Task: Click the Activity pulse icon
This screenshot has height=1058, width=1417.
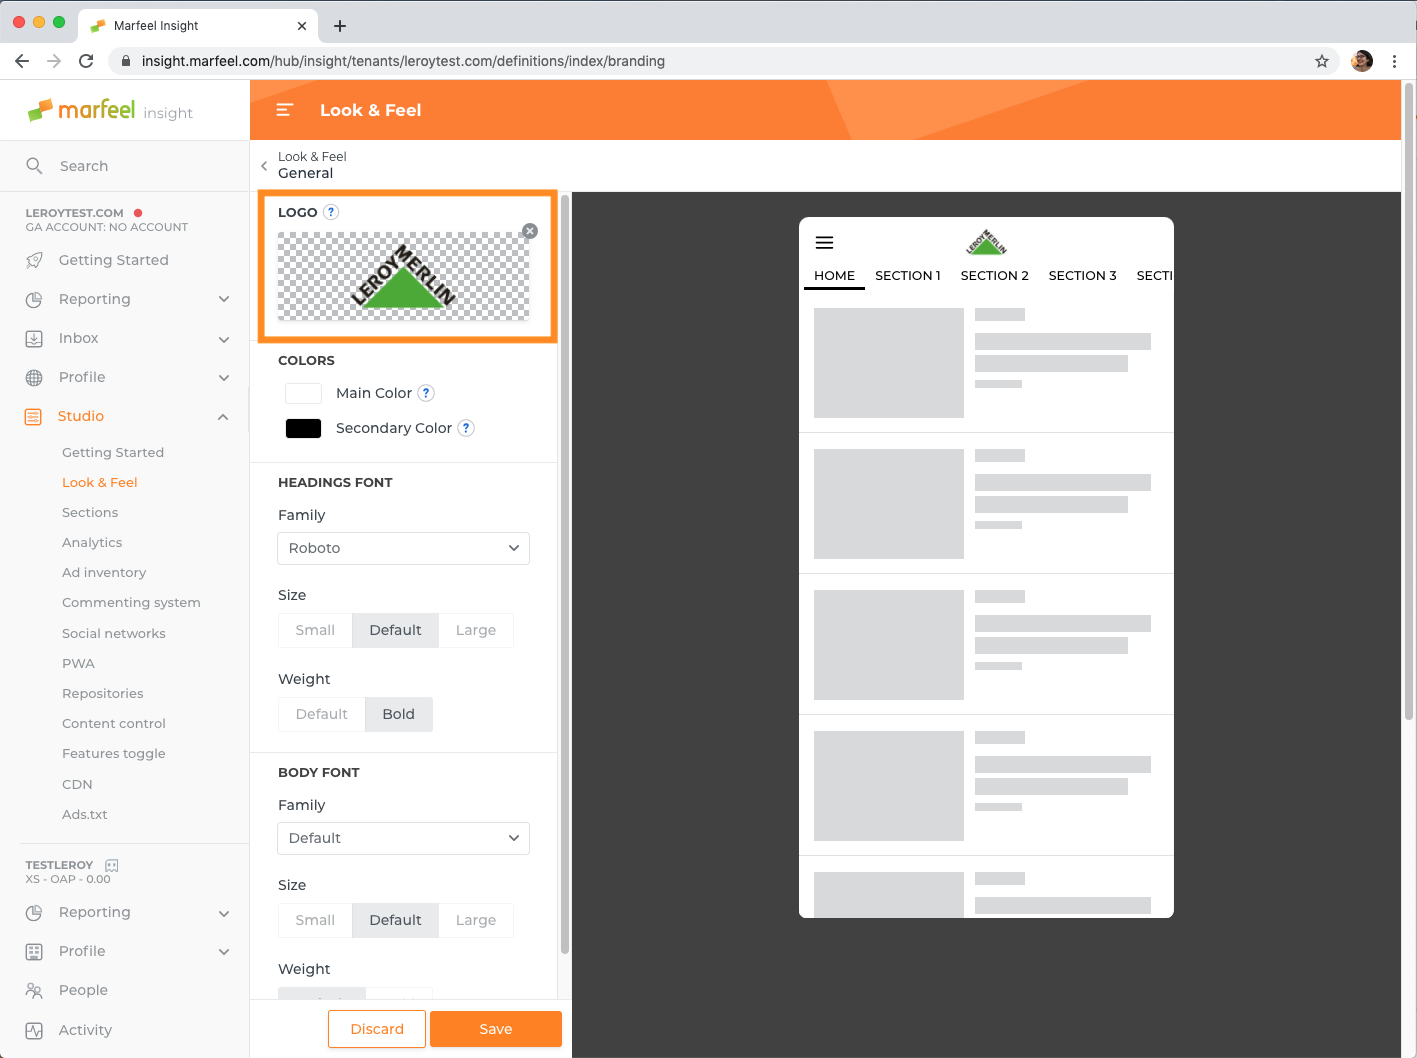Action: [34, 1030]
